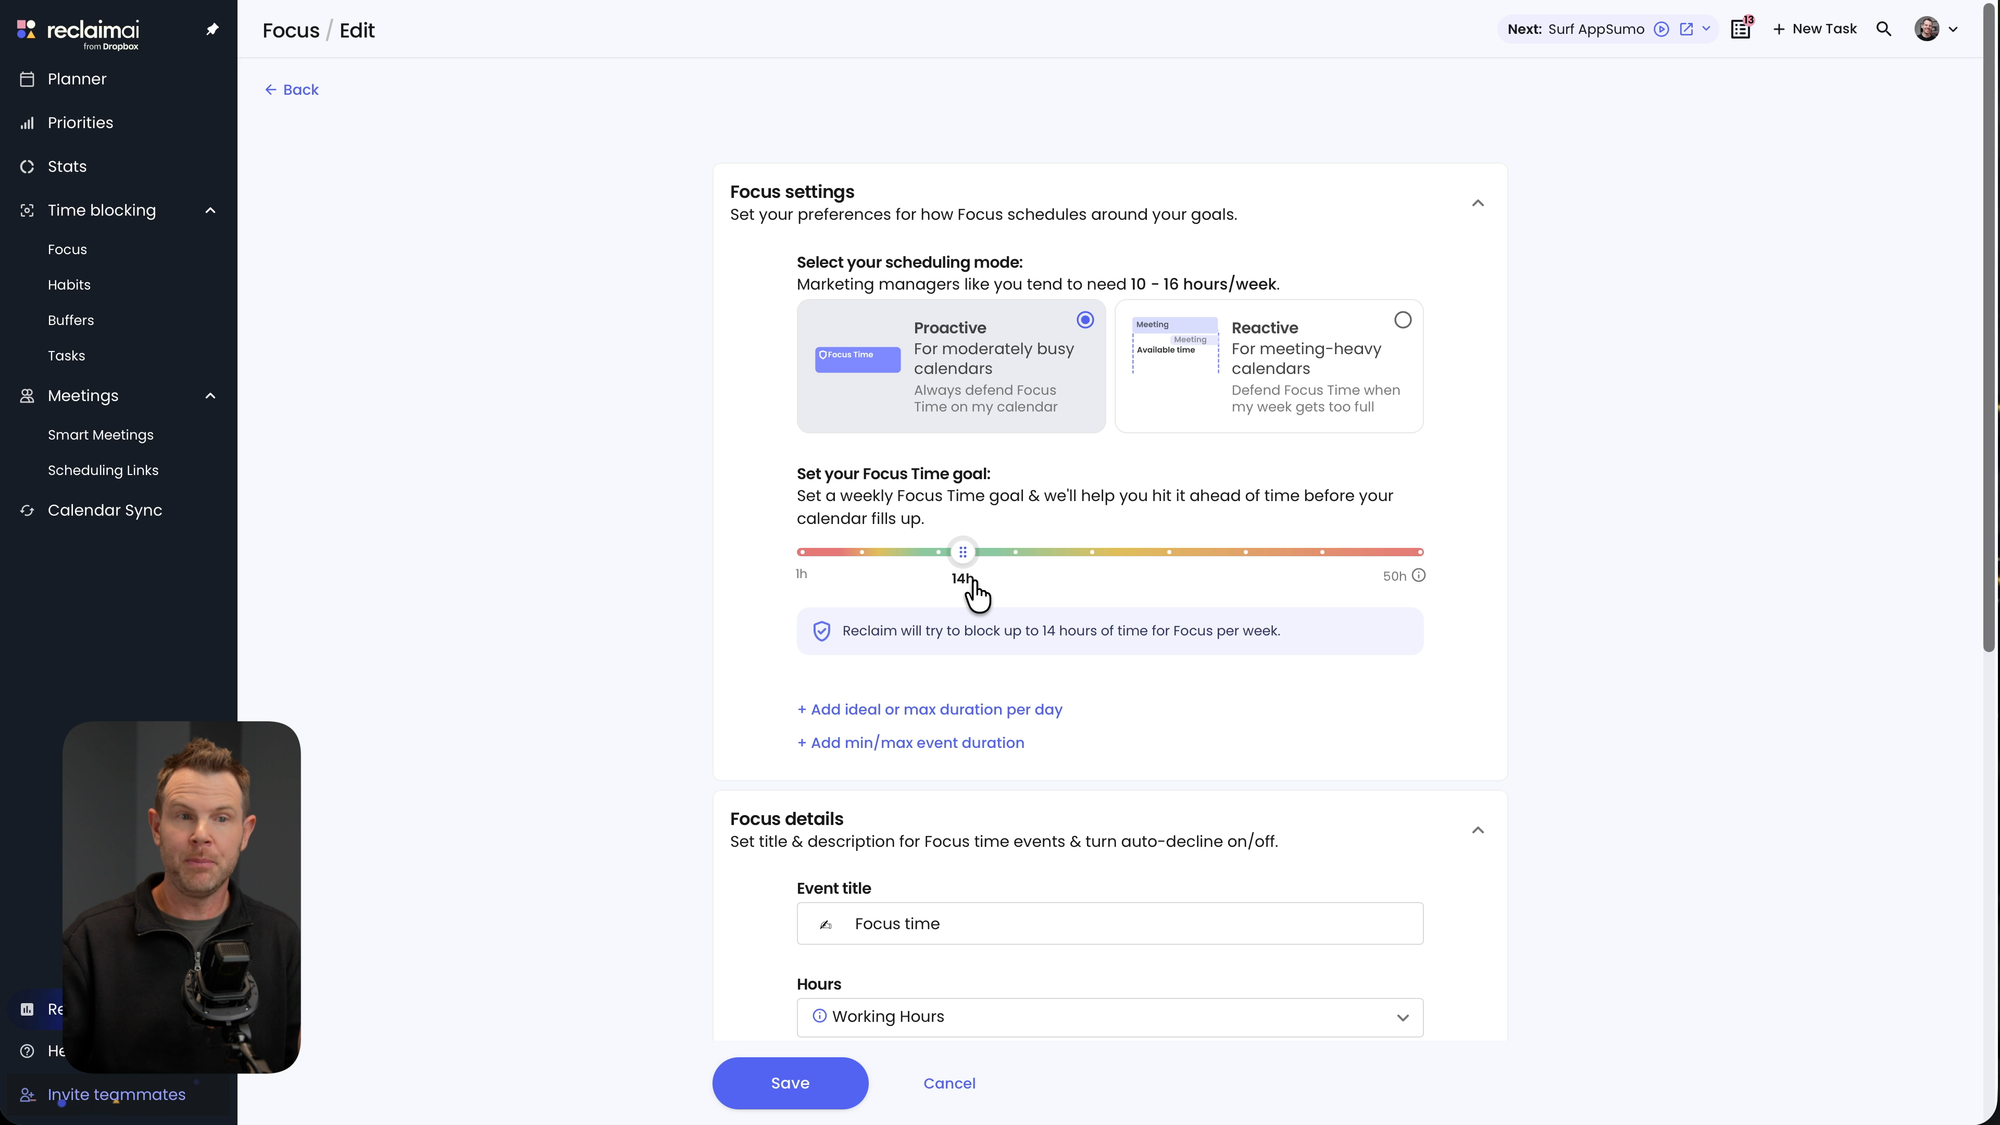This screenshot has width=2000, height=1125.
Task: Click the event title emoji icon
Action: point(826,924)
